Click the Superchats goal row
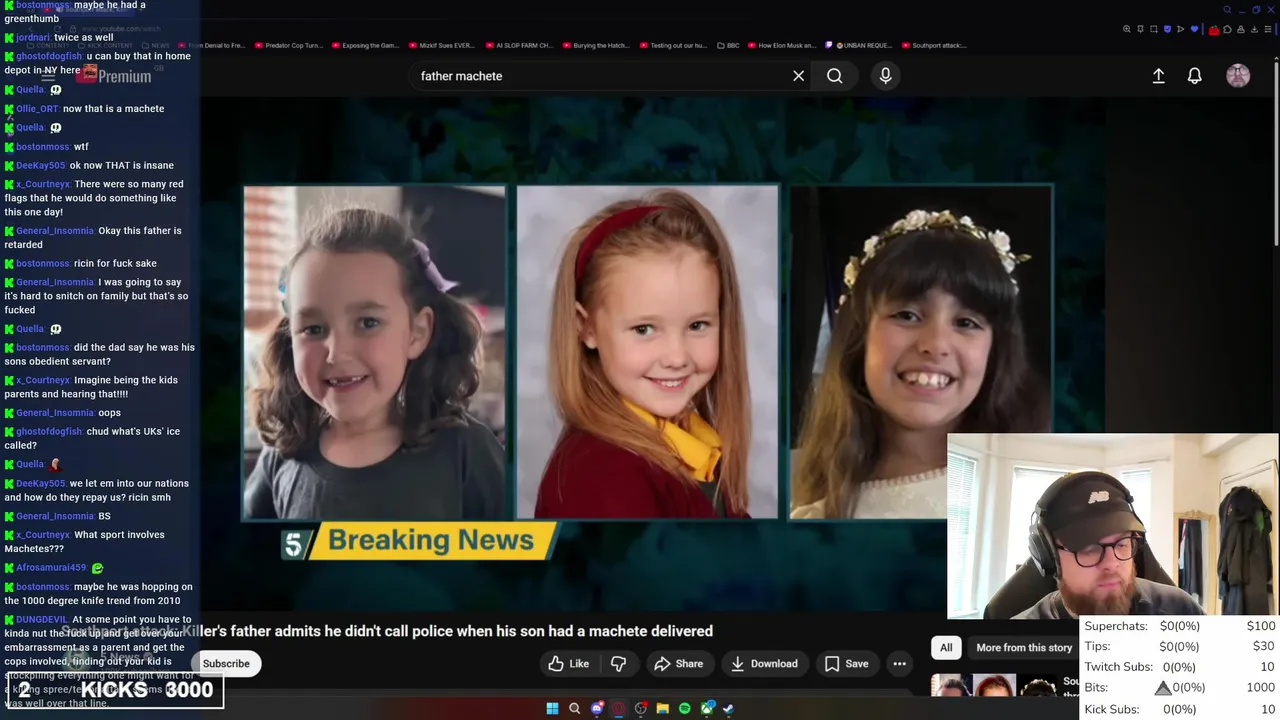The width and height of the screenshot is (1280, 720). [1180, 626]
